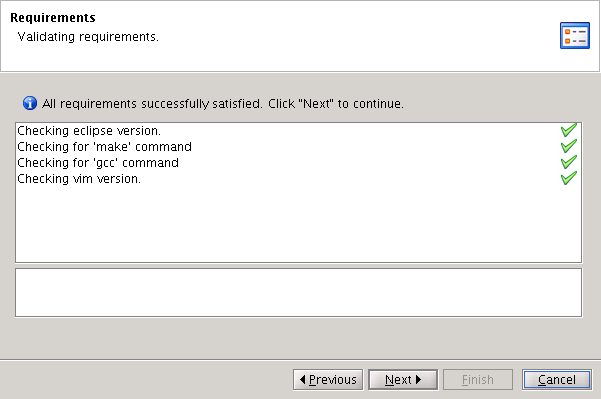This screenshot has width=601, height=399.
Task: Click green checkmark for vim version check
Action: point(569,178)
